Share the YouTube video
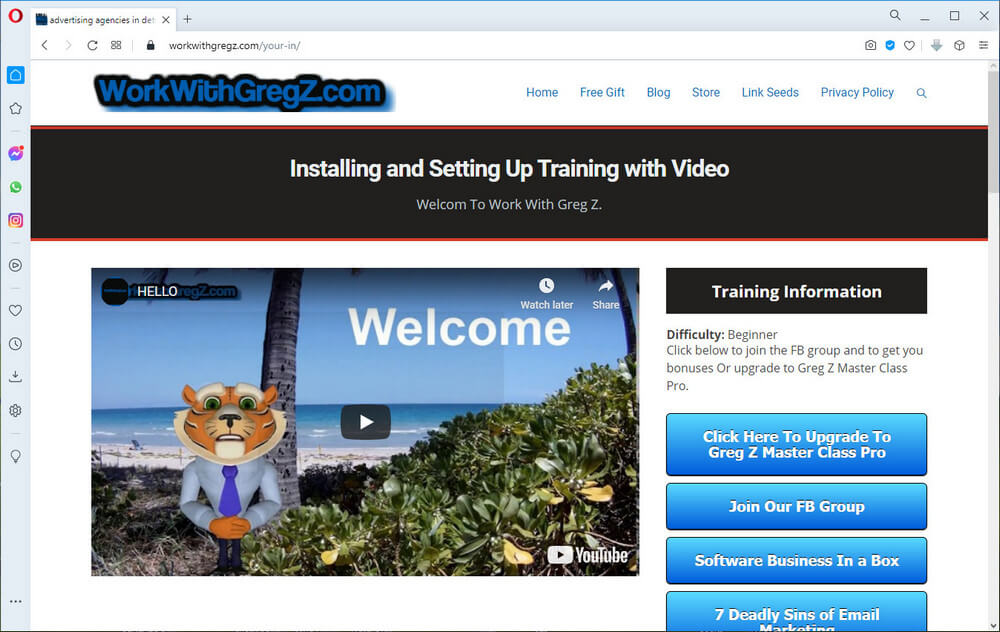The height and width of the screenshot is (632, 1000). (x=605, y=294)
